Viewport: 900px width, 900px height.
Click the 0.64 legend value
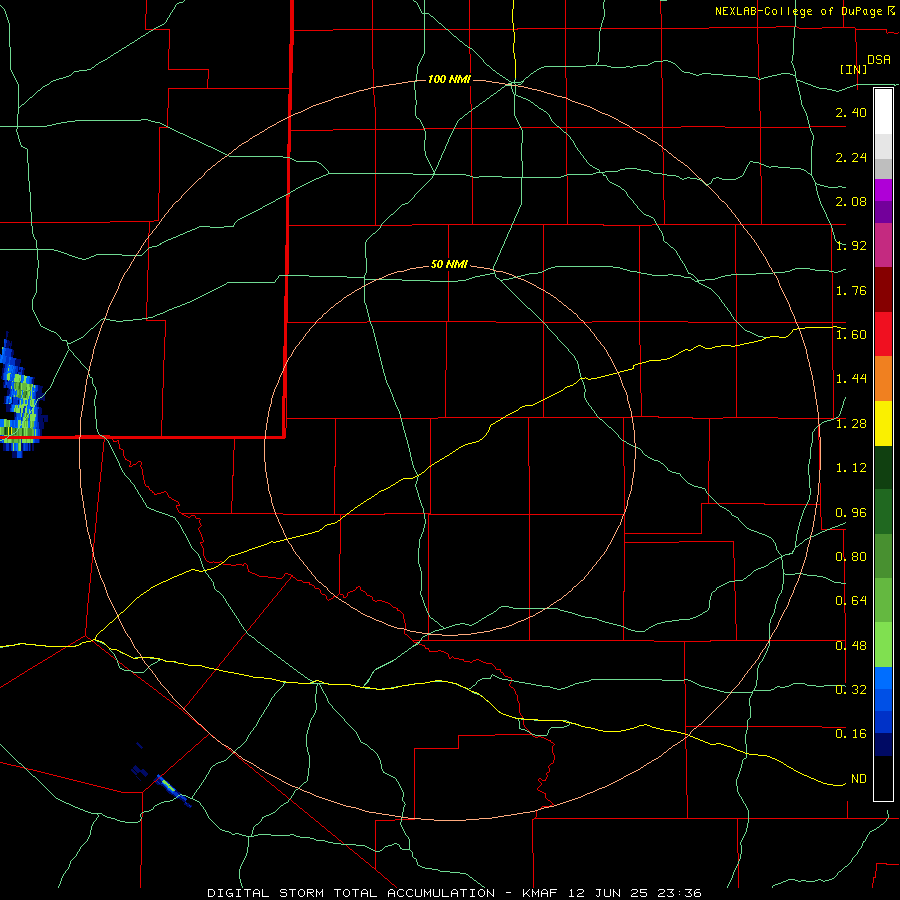point(851,601)
